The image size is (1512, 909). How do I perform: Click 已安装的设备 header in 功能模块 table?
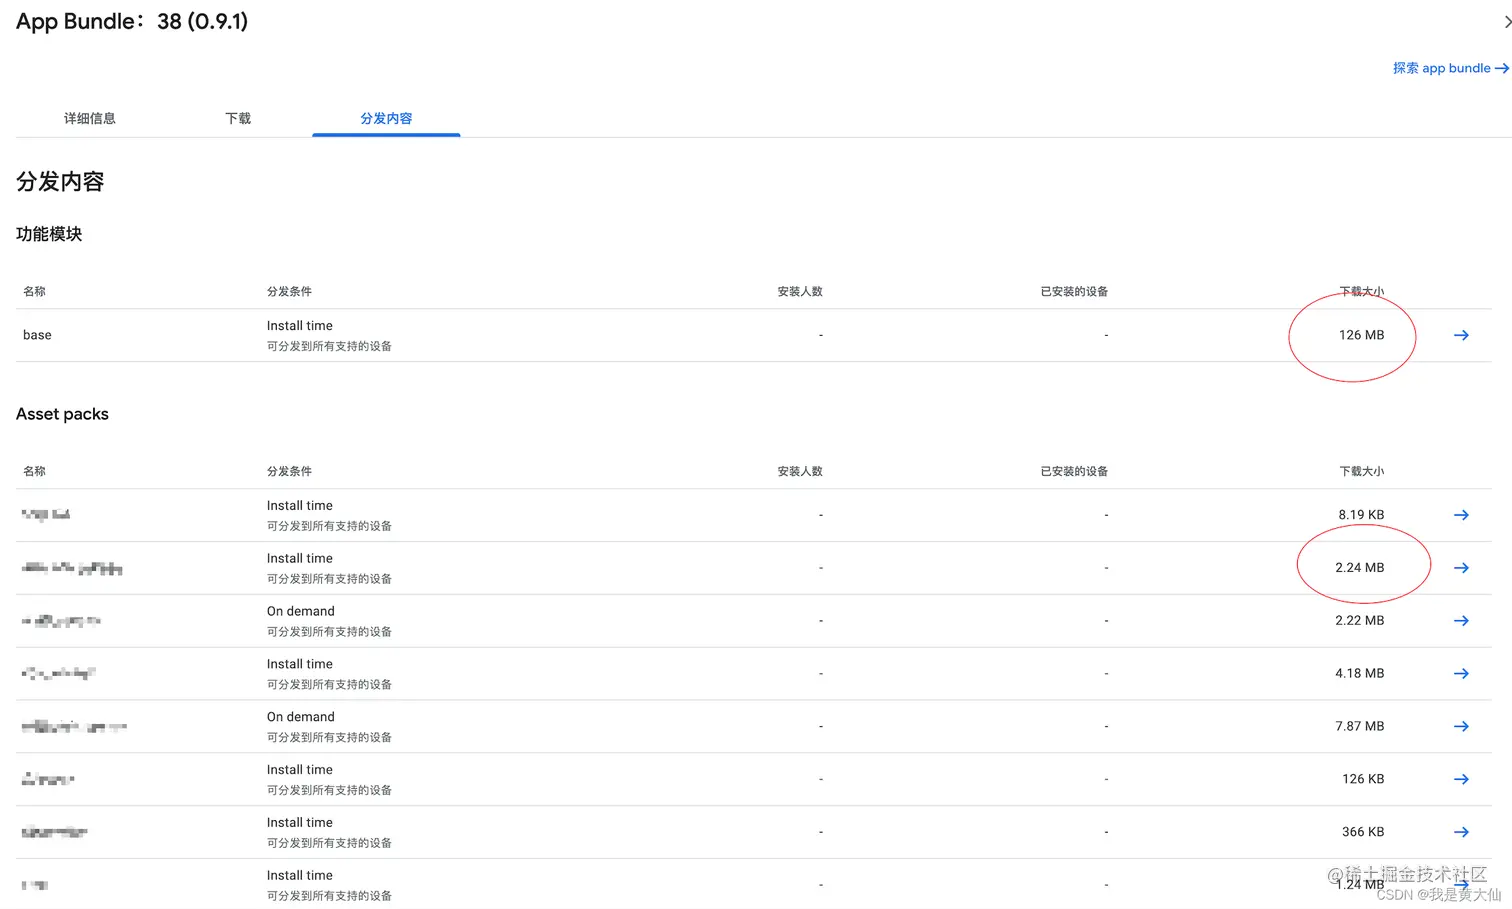1074,291
